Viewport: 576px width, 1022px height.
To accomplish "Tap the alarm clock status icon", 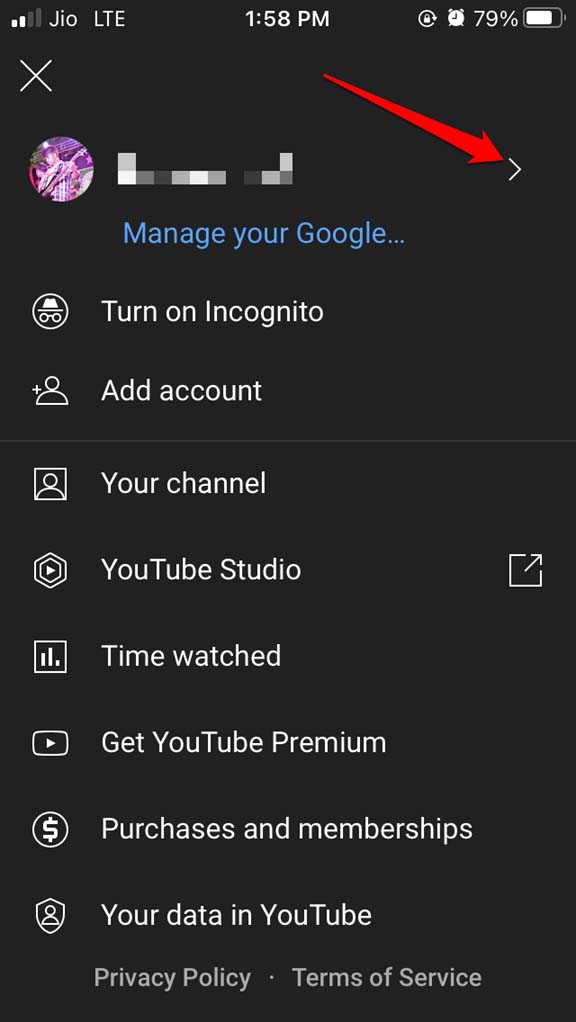I will [x=456, y=19].
